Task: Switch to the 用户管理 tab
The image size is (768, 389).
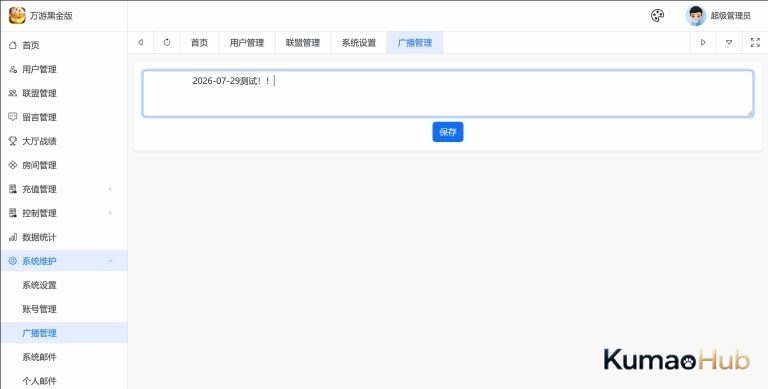Action: click(247, 43)
